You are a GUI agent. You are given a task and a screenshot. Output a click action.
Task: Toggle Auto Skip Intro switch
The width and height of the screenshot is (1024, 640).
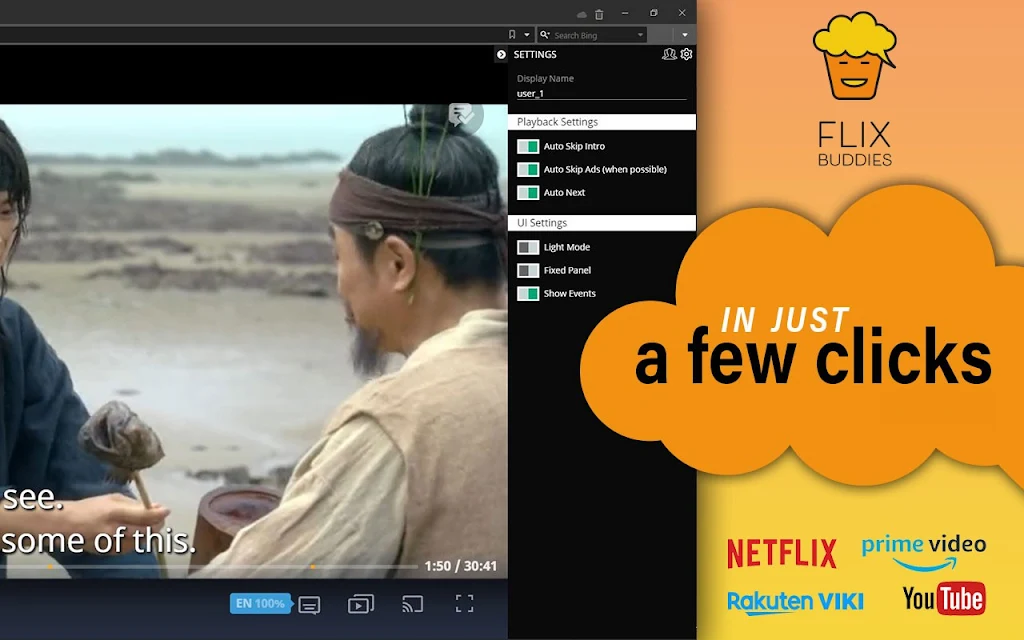coord(528,146)
